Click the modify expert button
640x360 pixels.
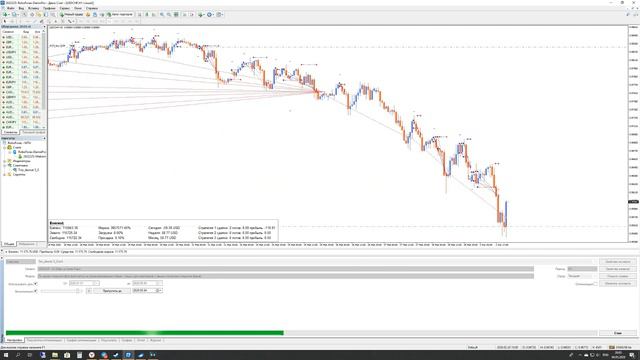click(x=618, y=284)
